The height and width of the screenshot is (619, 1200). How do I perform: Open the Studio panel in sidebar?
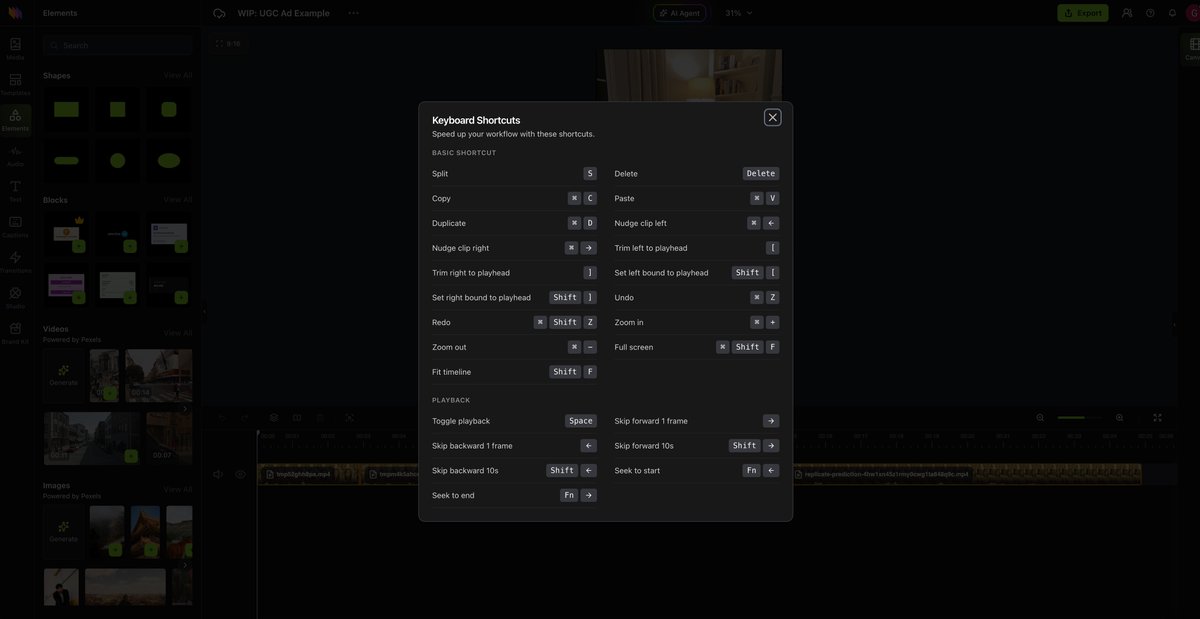point(15,298)
